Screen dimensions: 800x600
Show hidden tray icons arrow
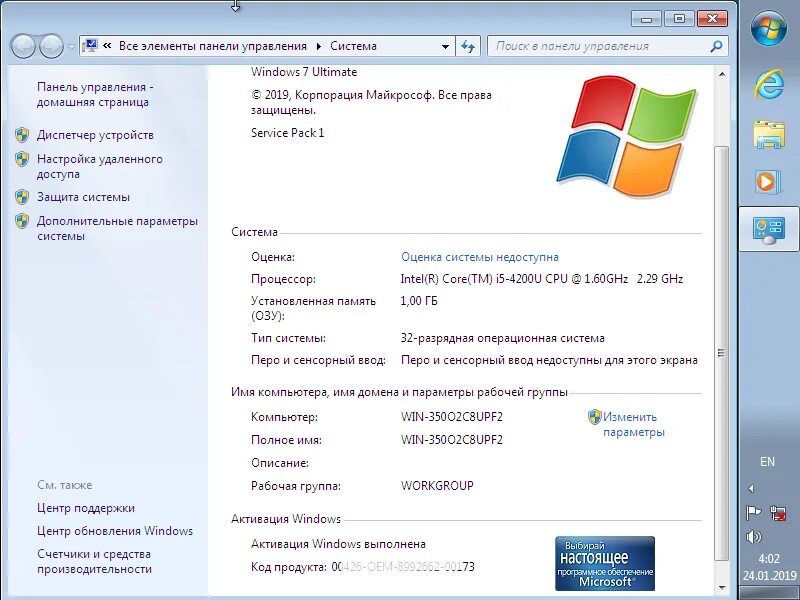click(751, 488)
